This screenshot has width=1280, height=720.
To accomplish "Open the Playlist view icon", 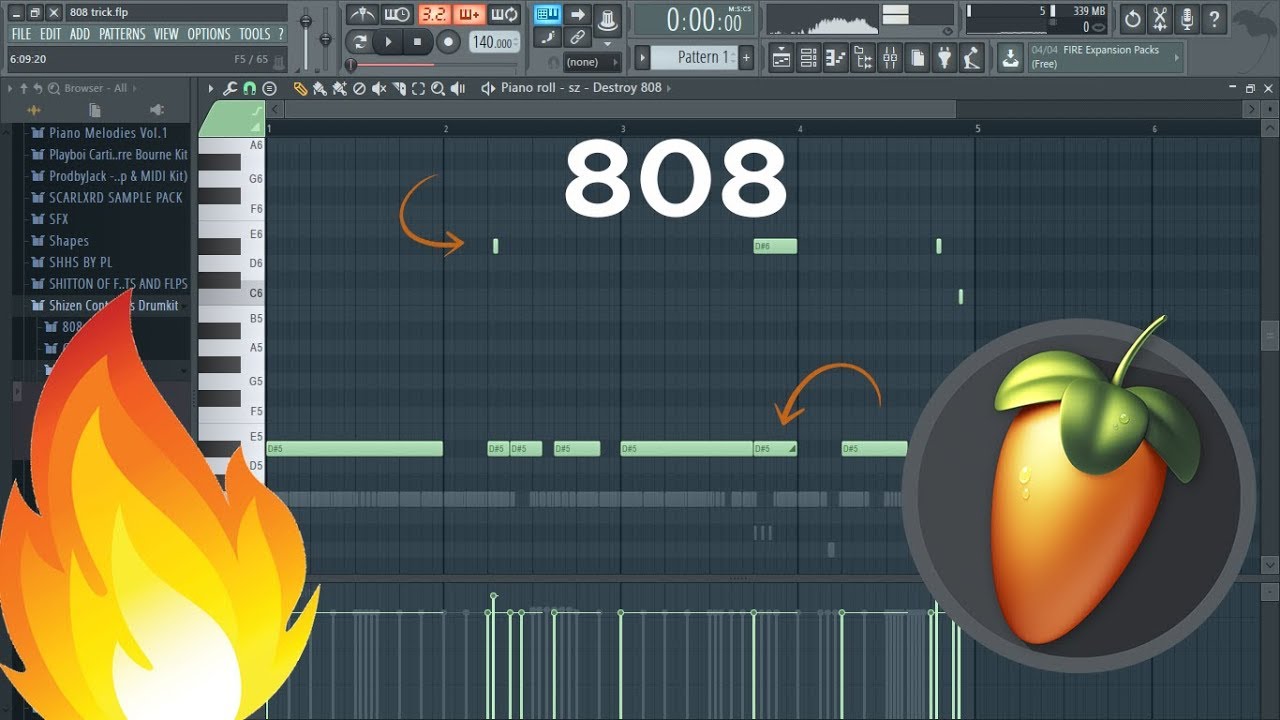I will tap(781, 58).
